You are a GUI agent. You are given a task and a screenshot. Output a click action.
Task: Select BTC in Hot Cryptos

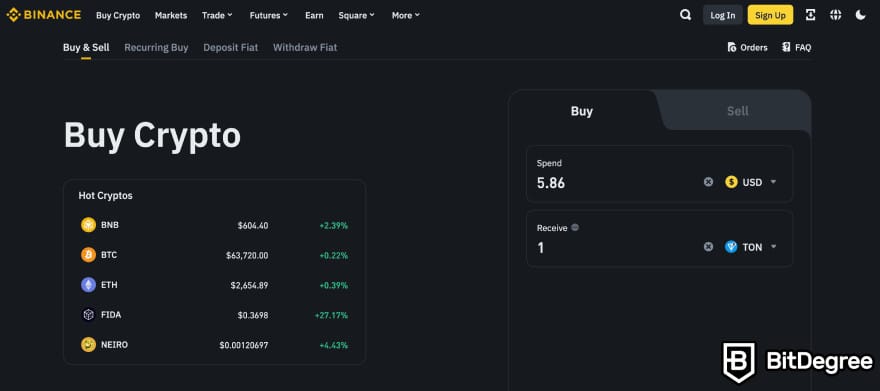[x=214, y=255]
